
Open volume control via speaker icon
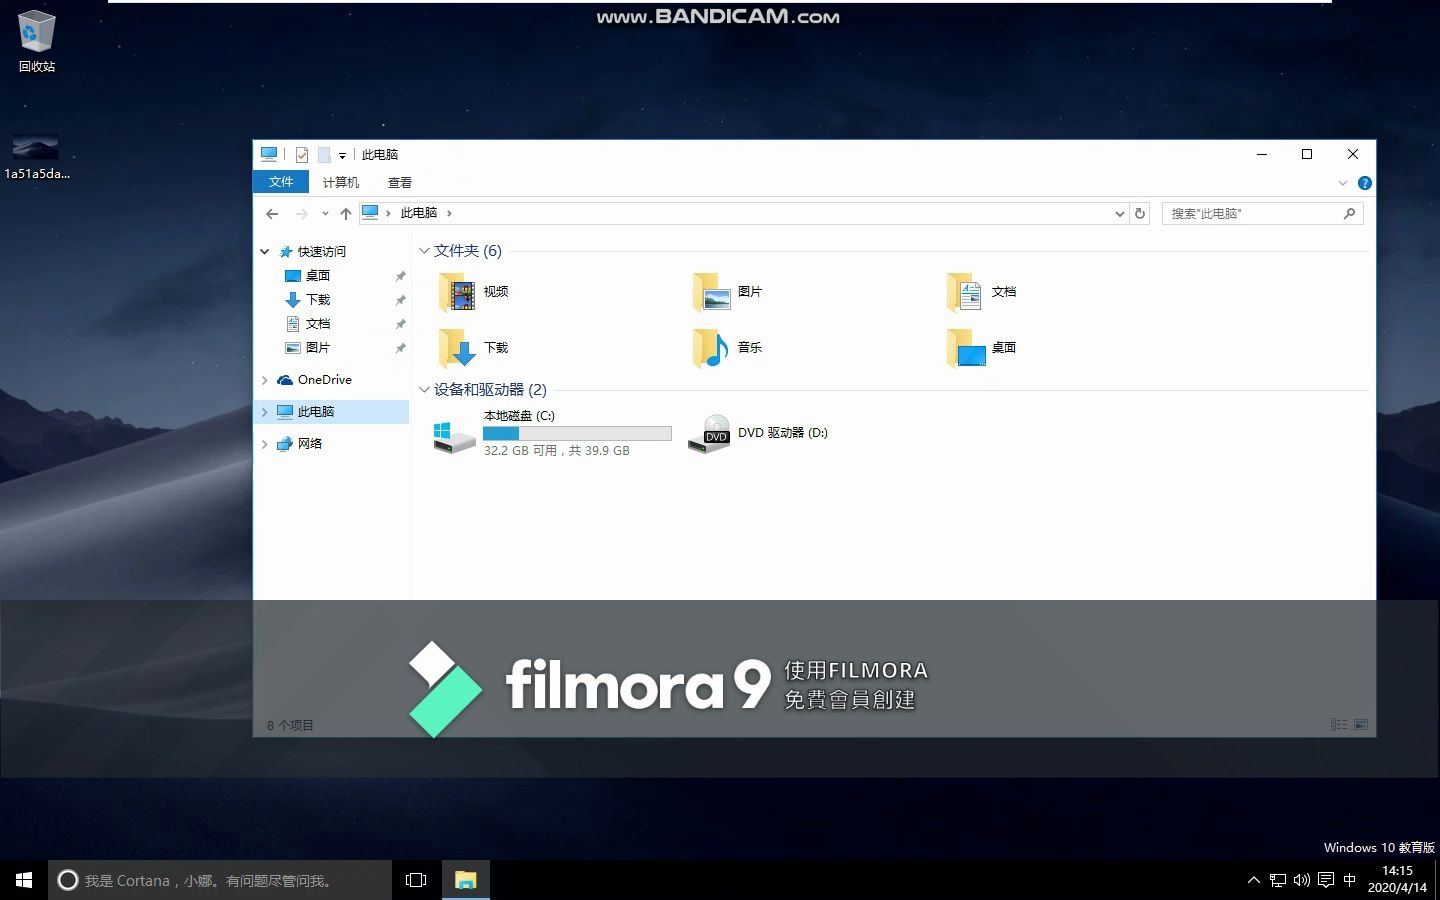coord(1301,880)
